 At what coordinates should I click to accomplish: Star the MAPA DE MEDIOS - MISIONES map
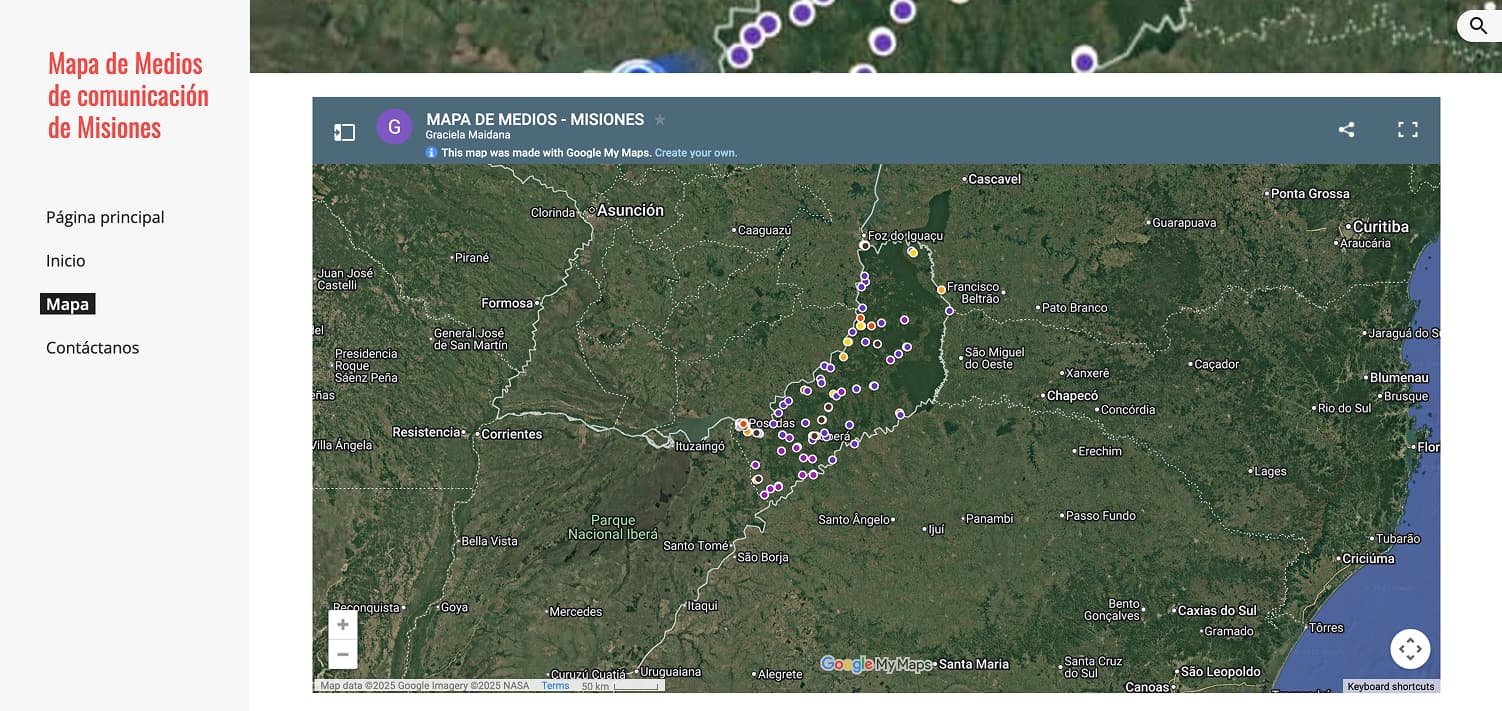click(x=660, y=119)
